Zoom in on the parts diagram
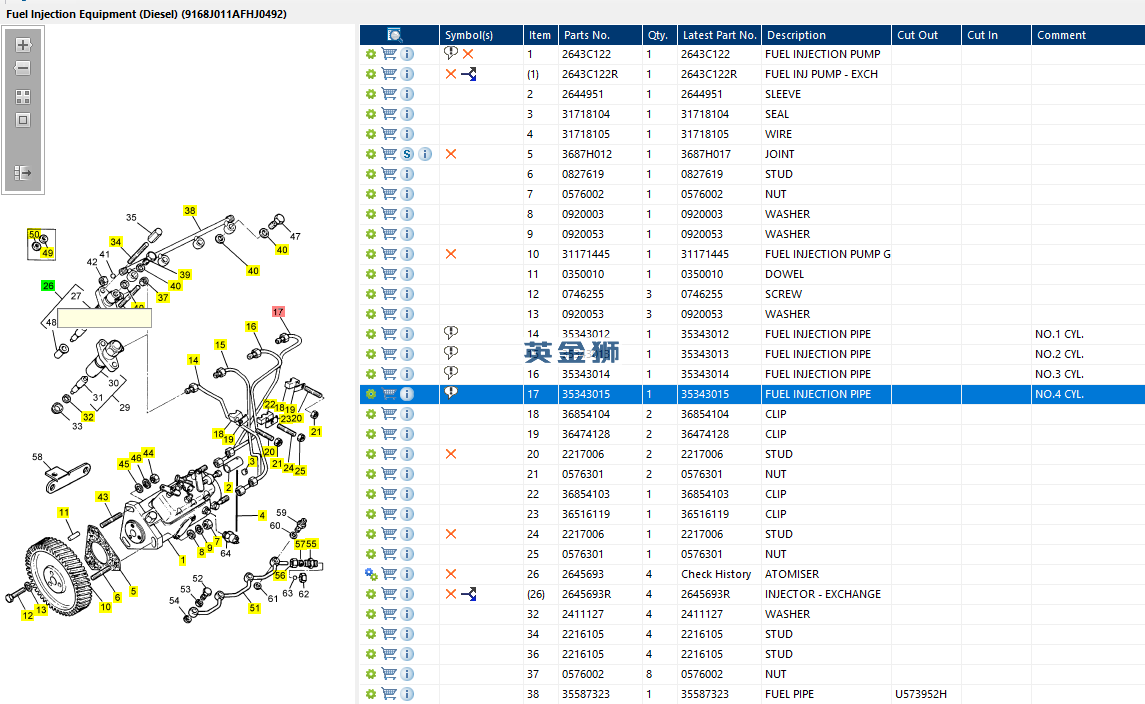The image size is (1145, 704). (x=23, y=45)
